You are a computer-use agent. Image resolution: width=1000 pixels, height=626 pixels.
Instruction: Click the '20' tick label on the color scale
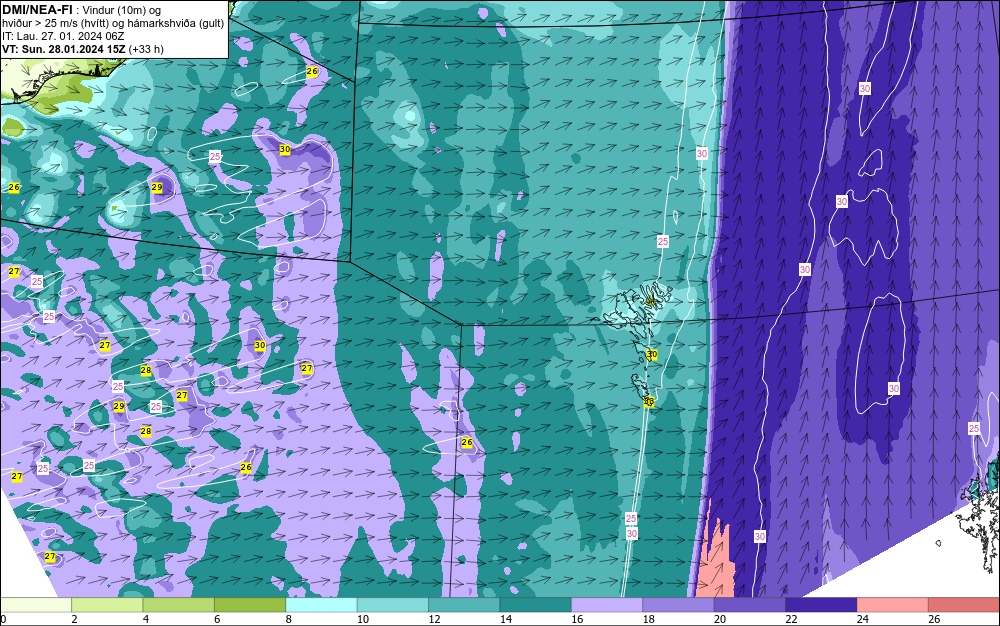720,619
